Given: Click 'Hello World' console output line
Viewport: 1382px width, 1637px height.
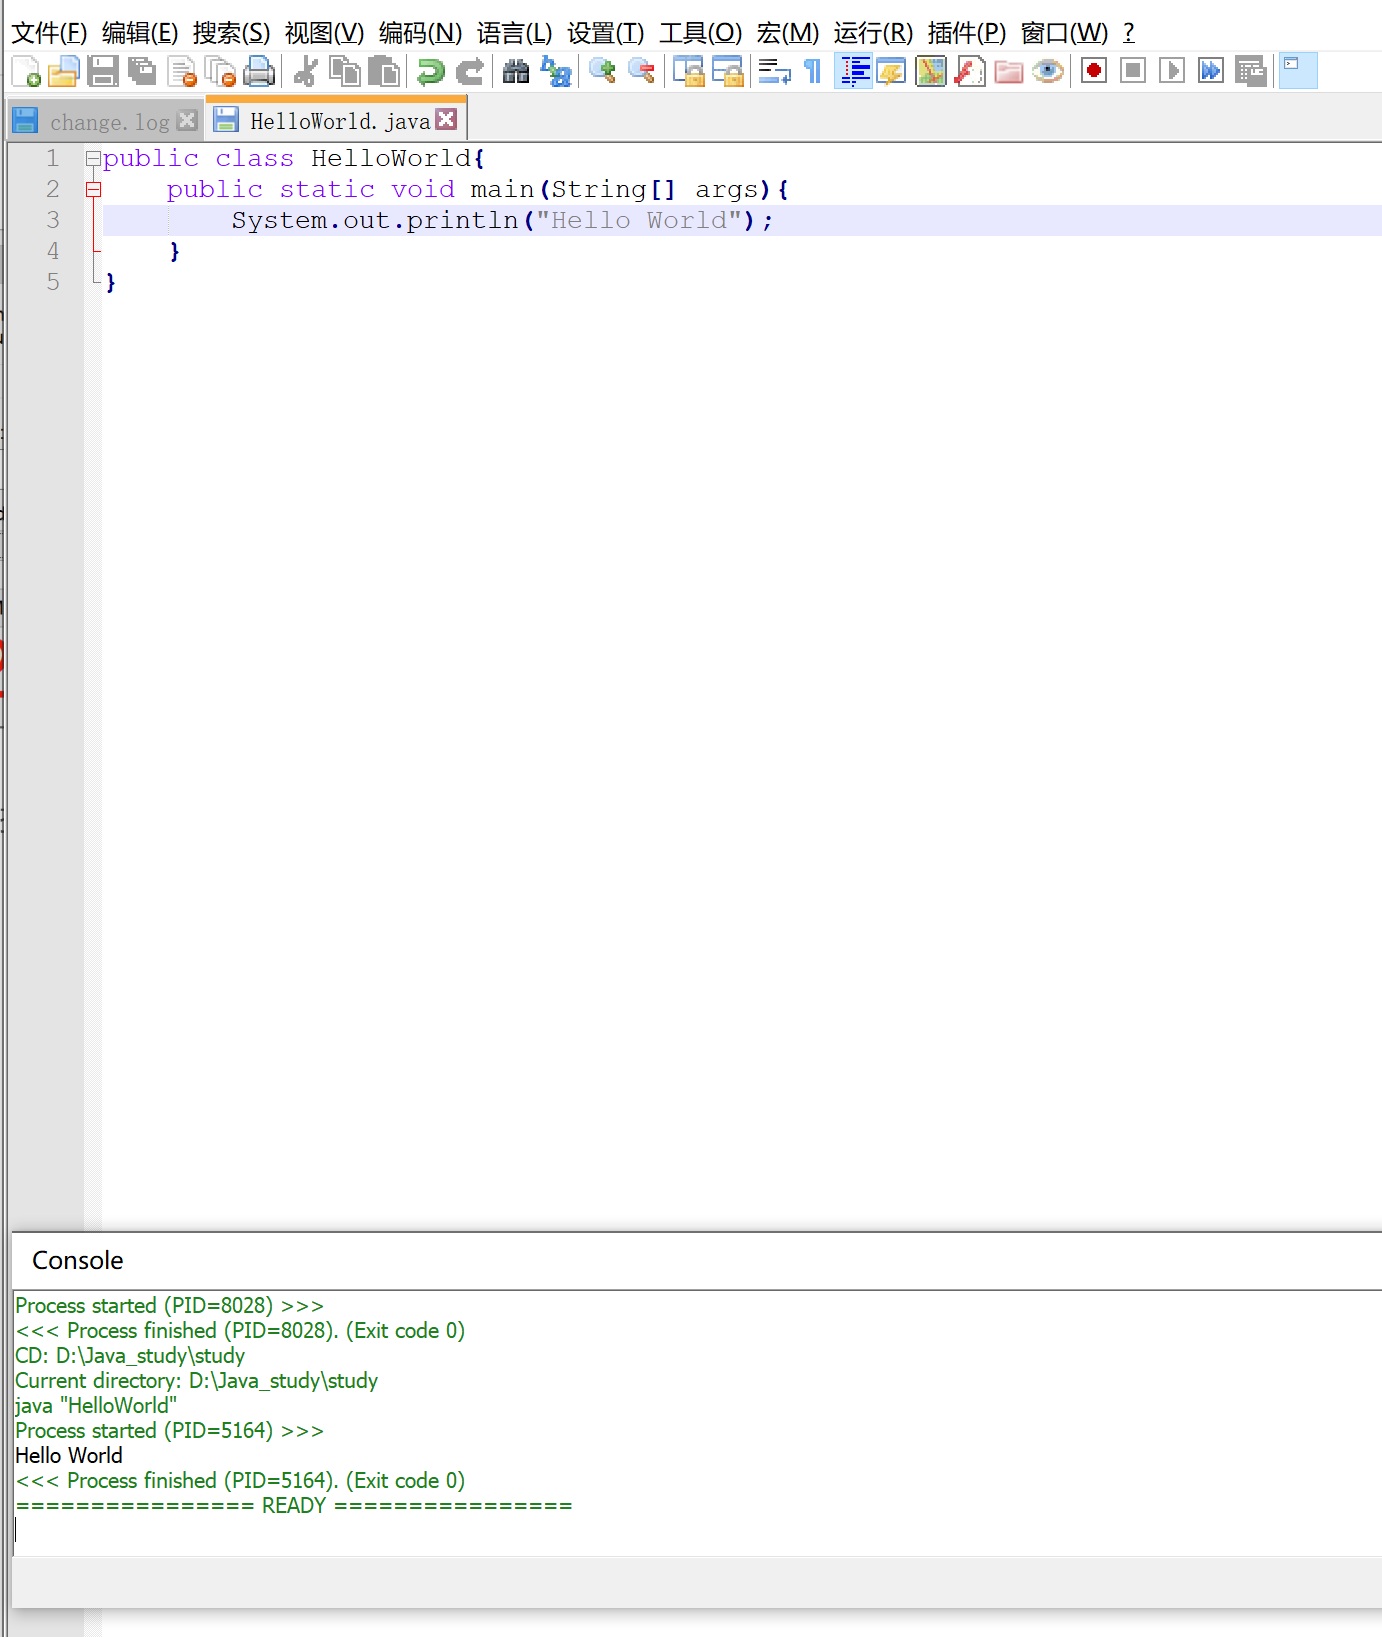Looking at the screenshot, I should tap(69, 1455).
